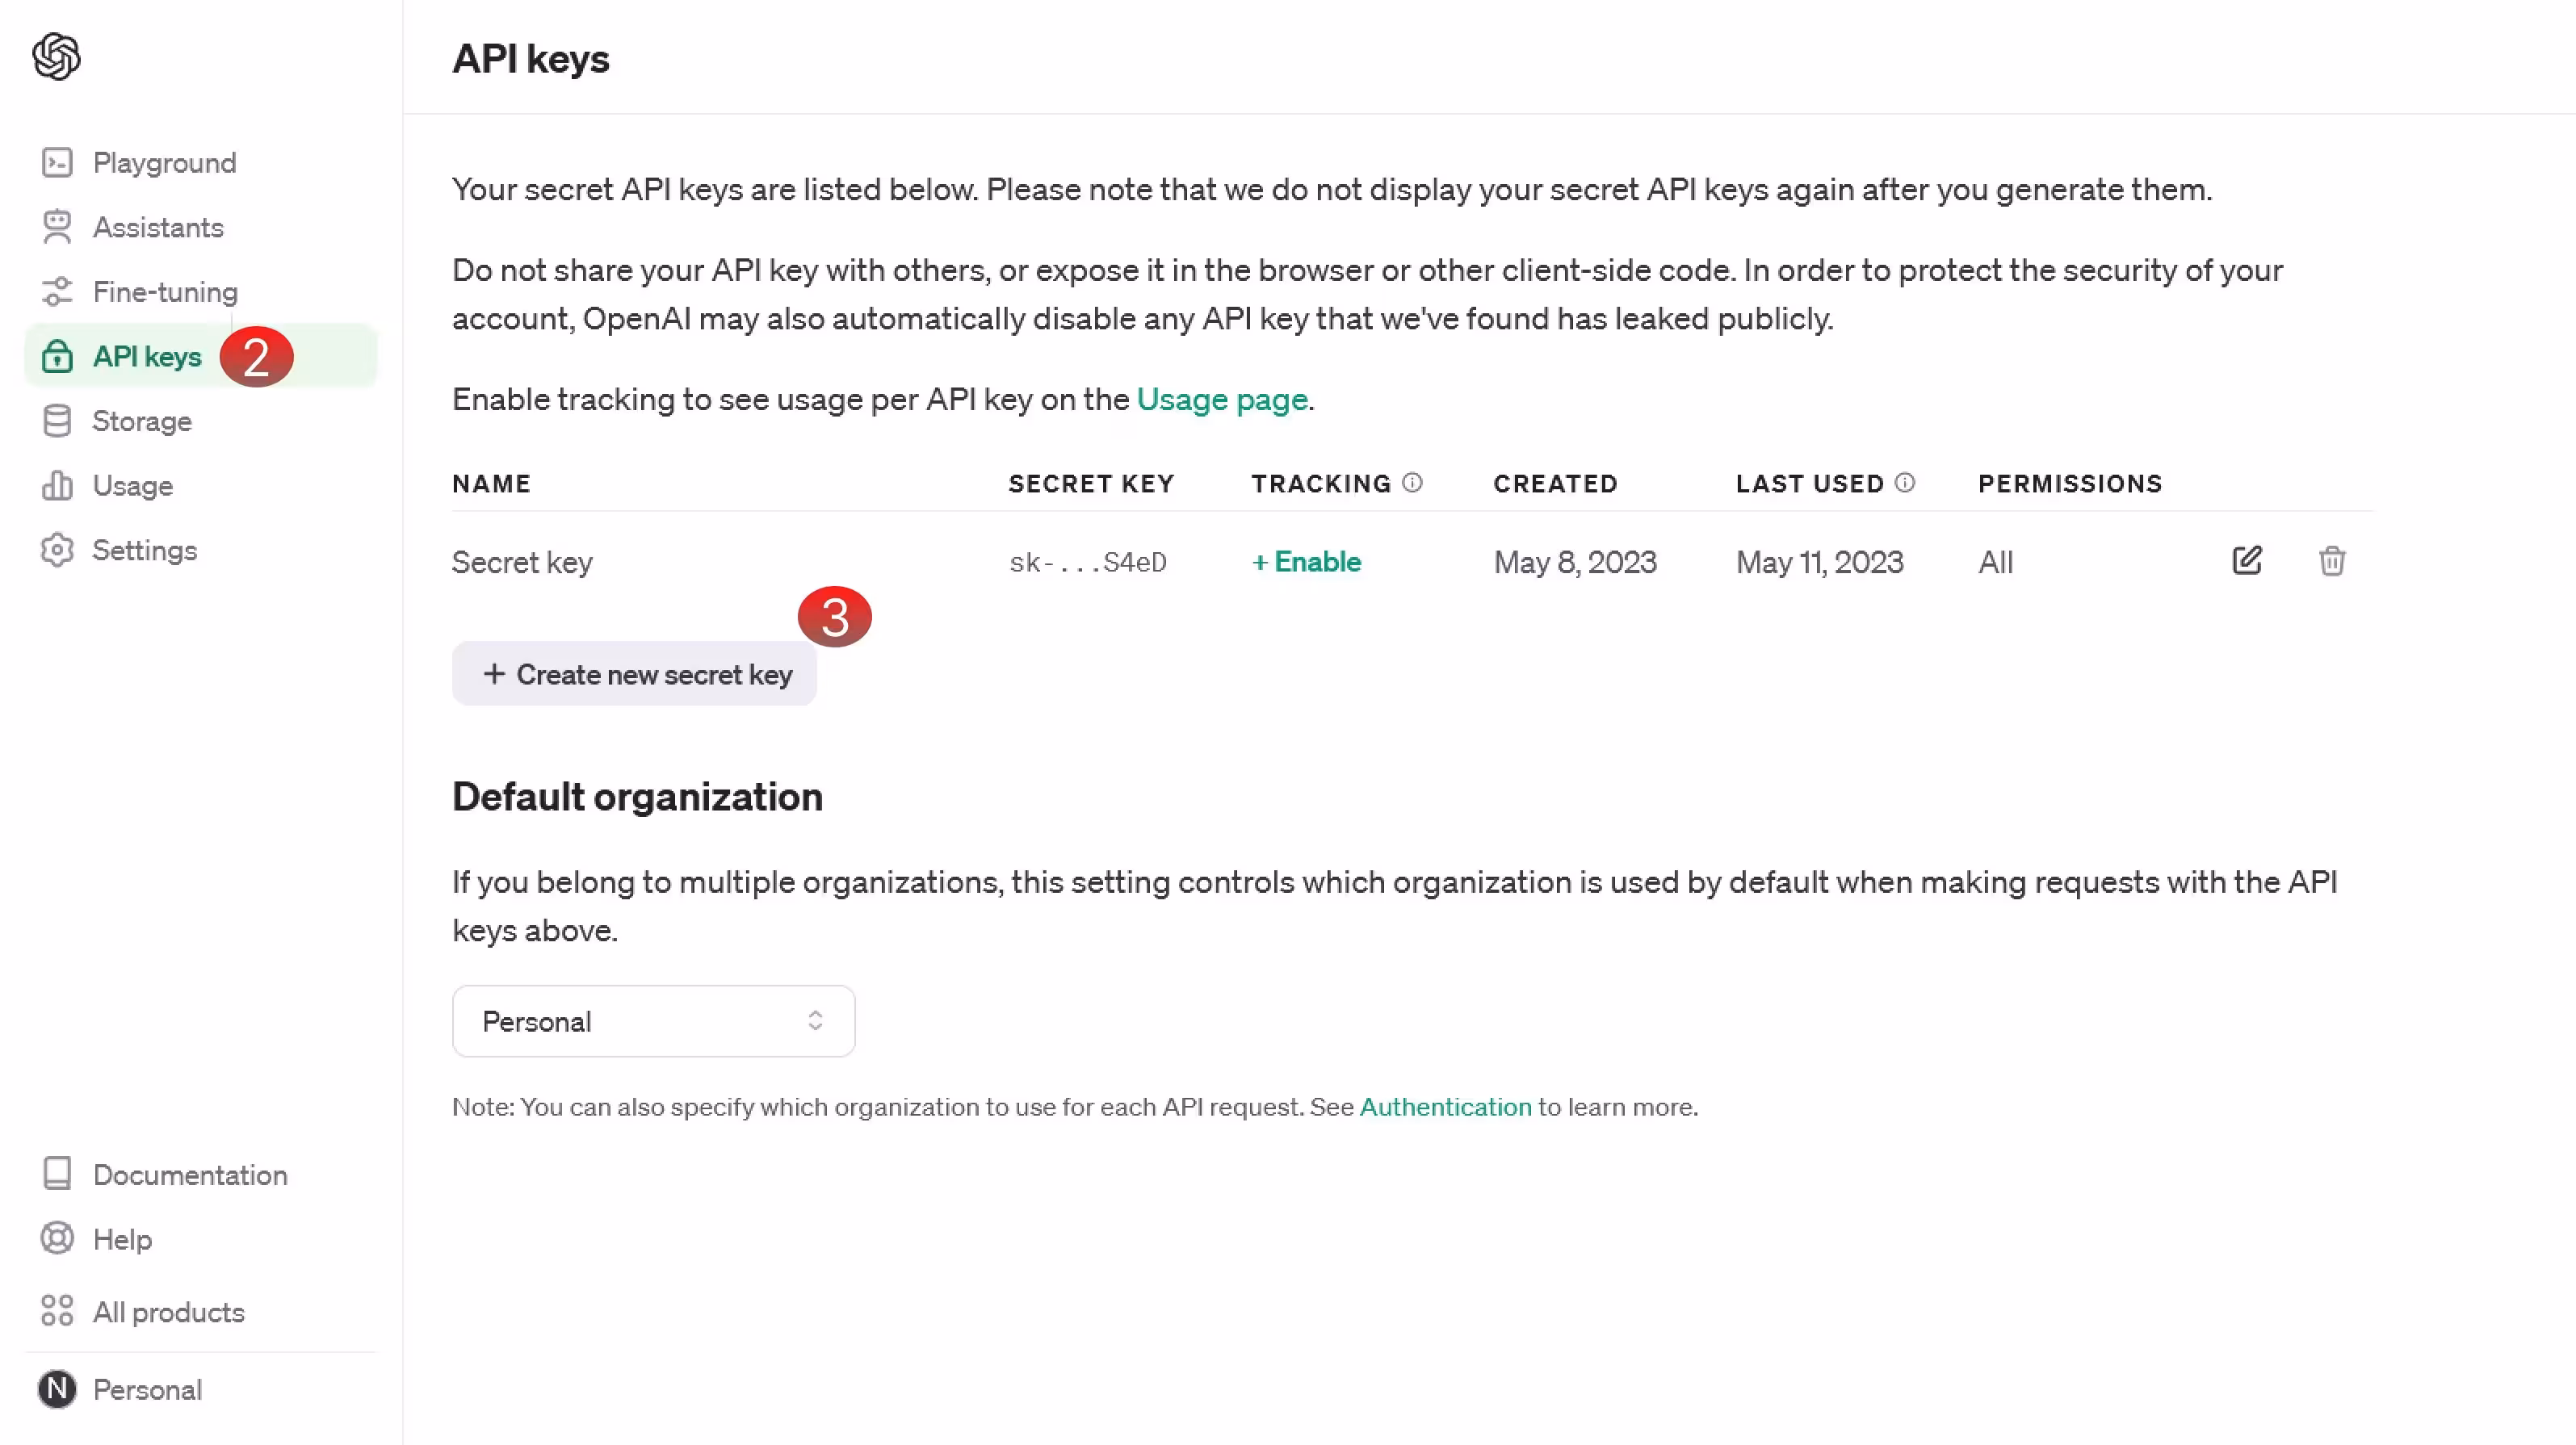Open the Usage section in sidebar

point(132,486)
